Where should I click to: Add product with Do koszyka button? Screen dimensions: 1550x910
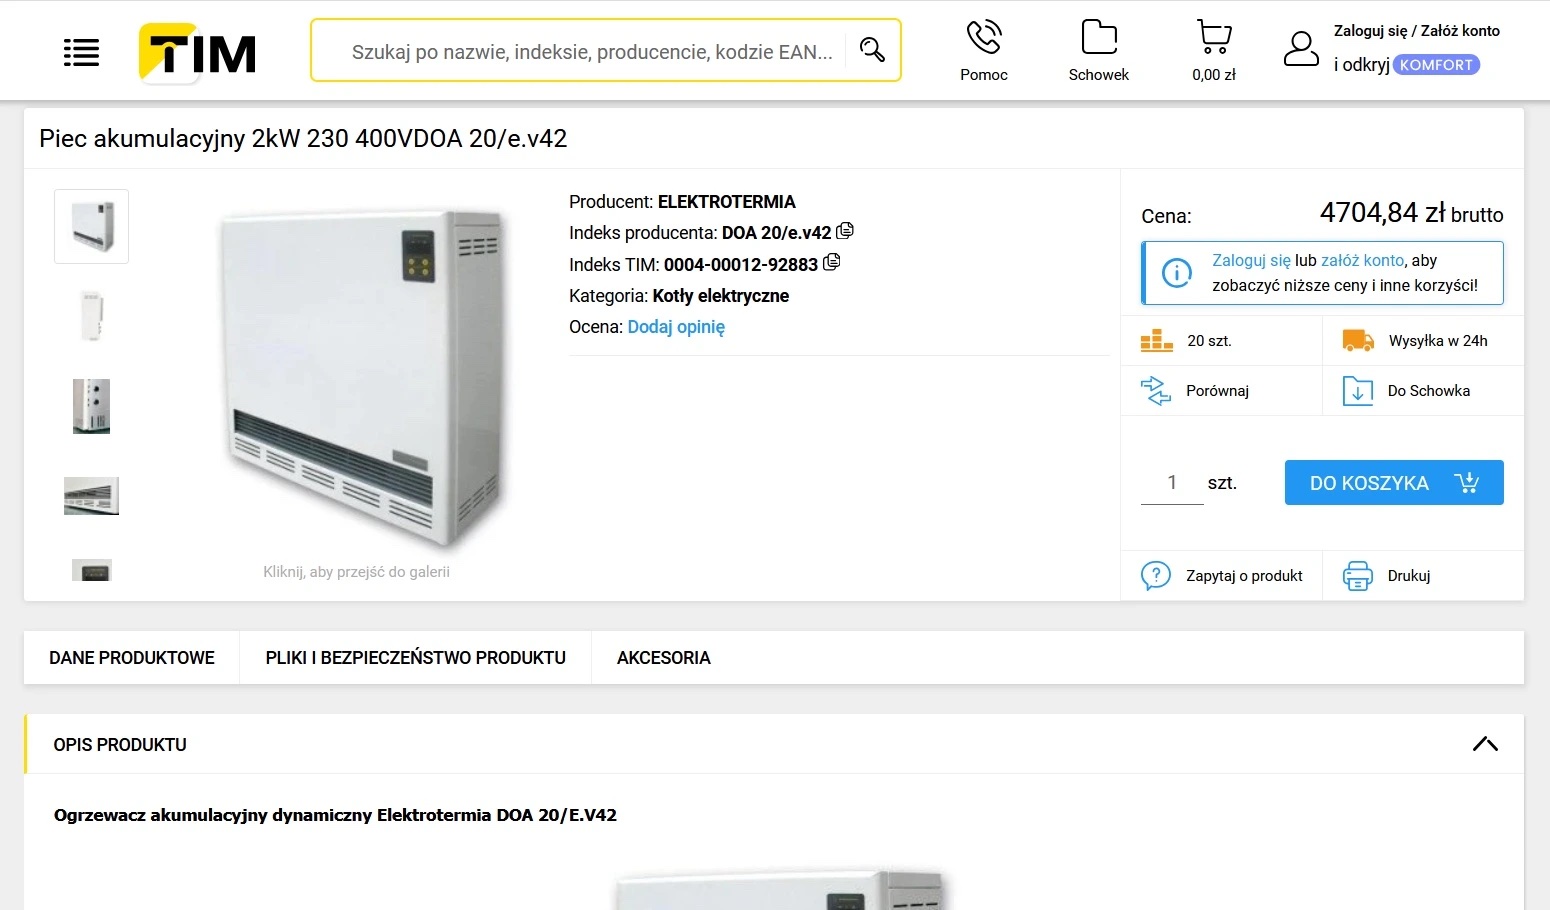pyautogui.click(x=1393, y=483)
